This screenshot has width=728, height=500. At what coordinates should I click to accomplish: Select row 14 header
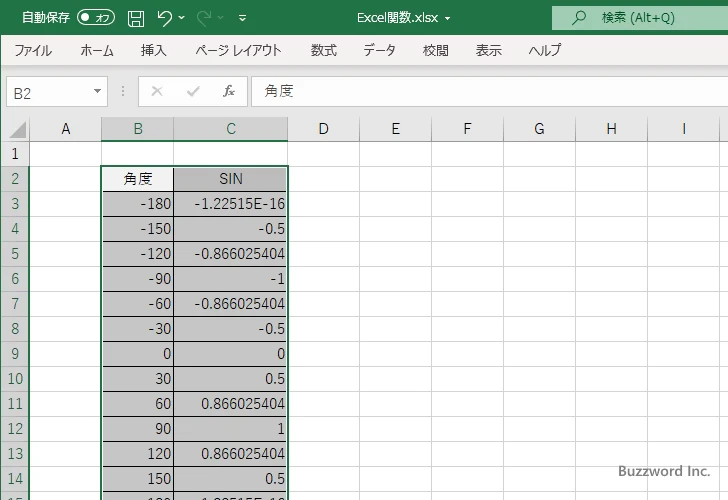15,478
